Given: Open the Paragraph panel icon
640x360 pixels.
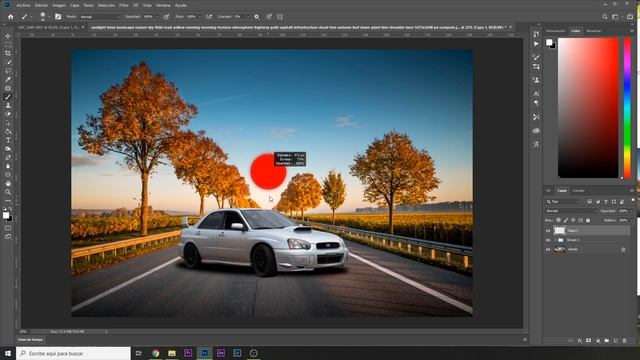Looking at the screenshot, I should 536,103.
